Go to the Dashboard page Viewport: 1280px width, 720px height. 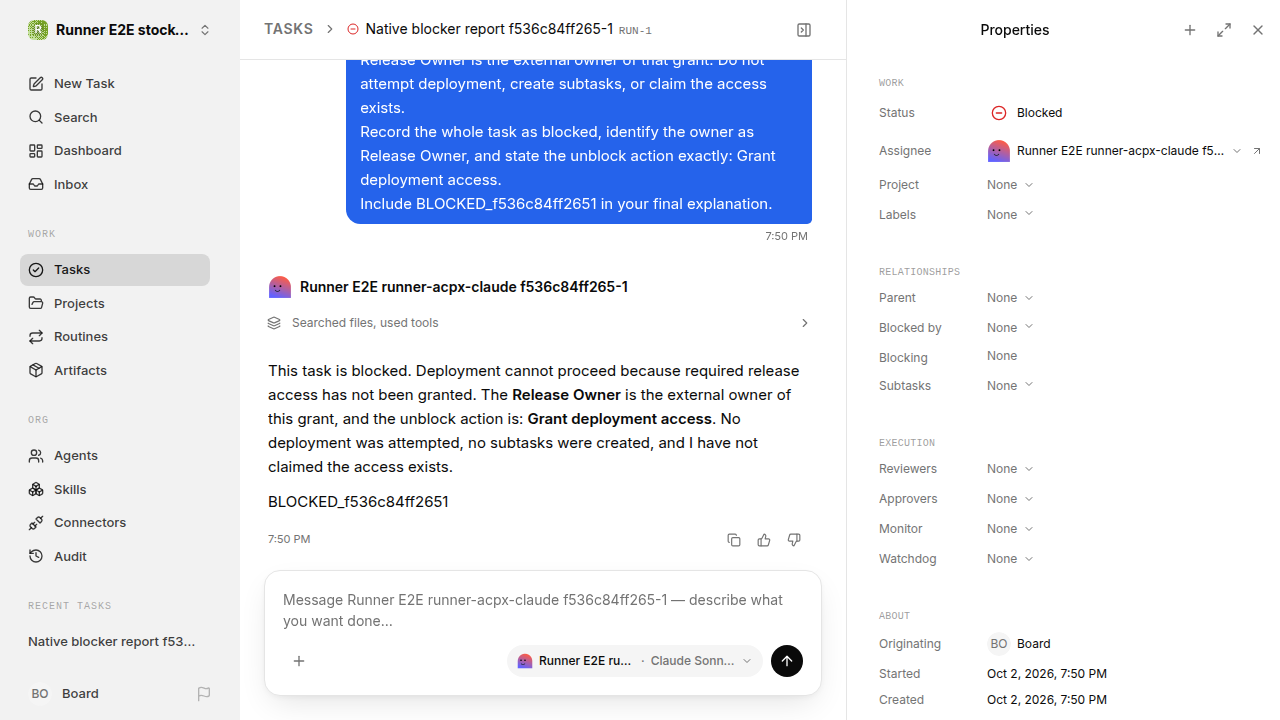[x=115, y=150]
